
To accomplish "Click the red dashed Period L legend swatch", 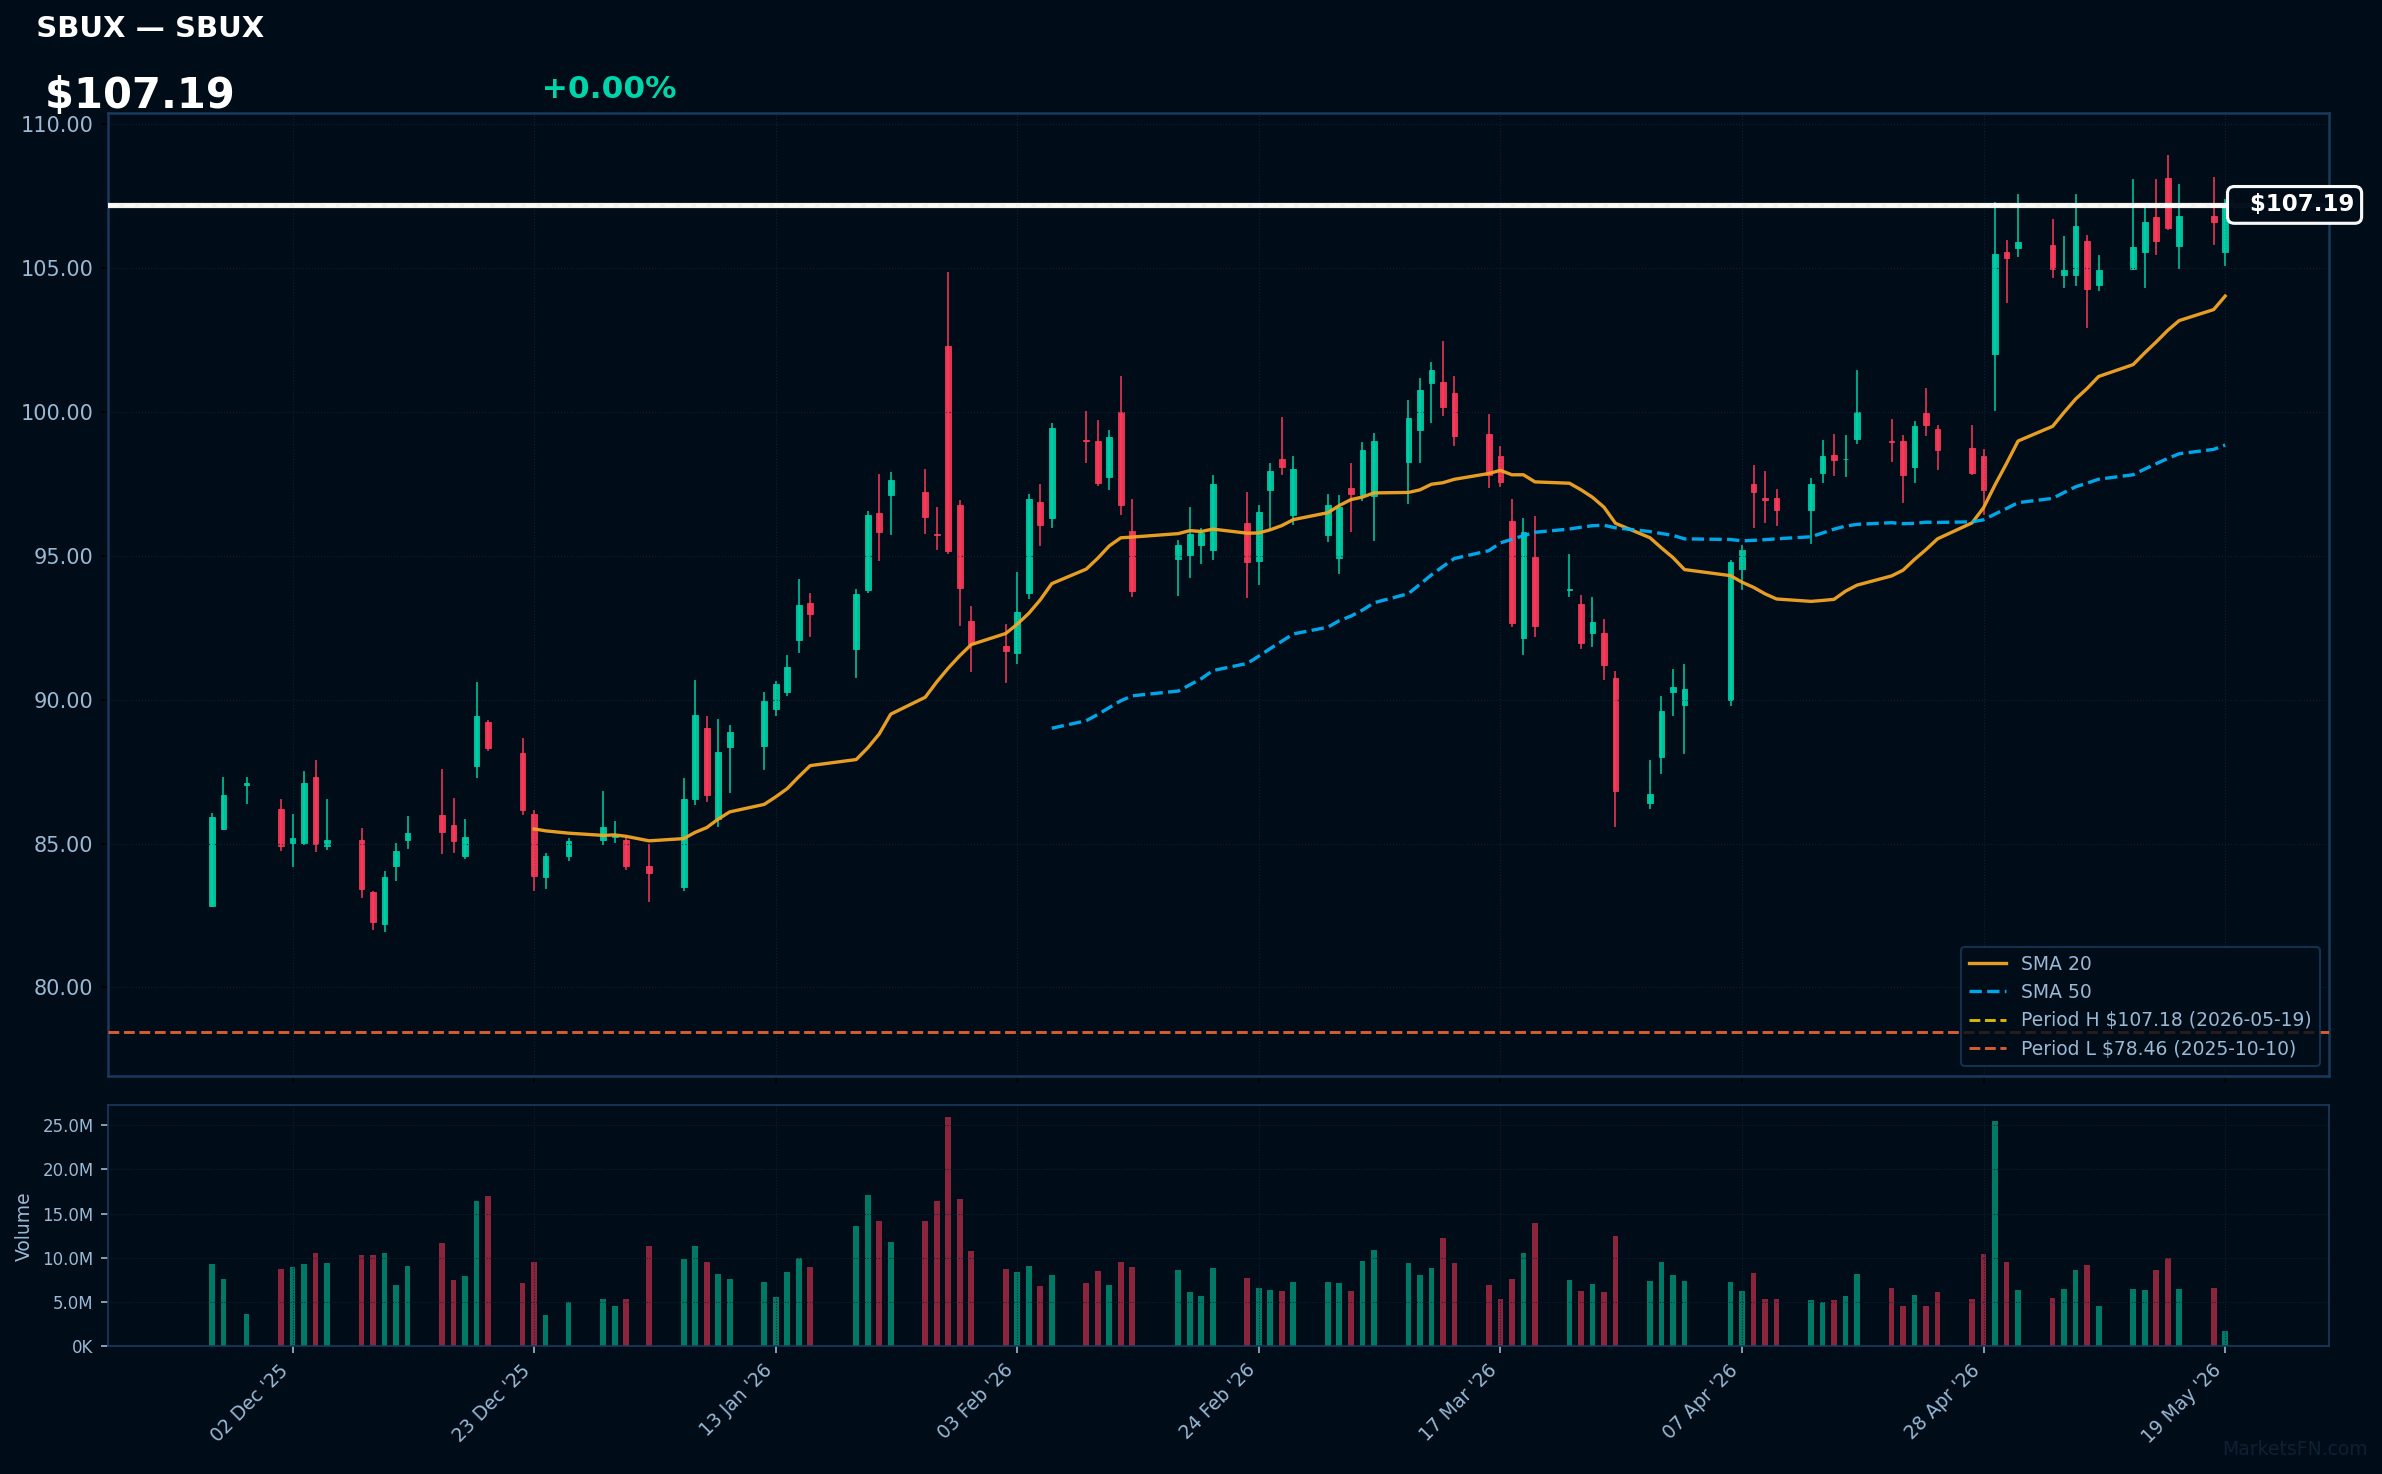I will [1988, 1049].
